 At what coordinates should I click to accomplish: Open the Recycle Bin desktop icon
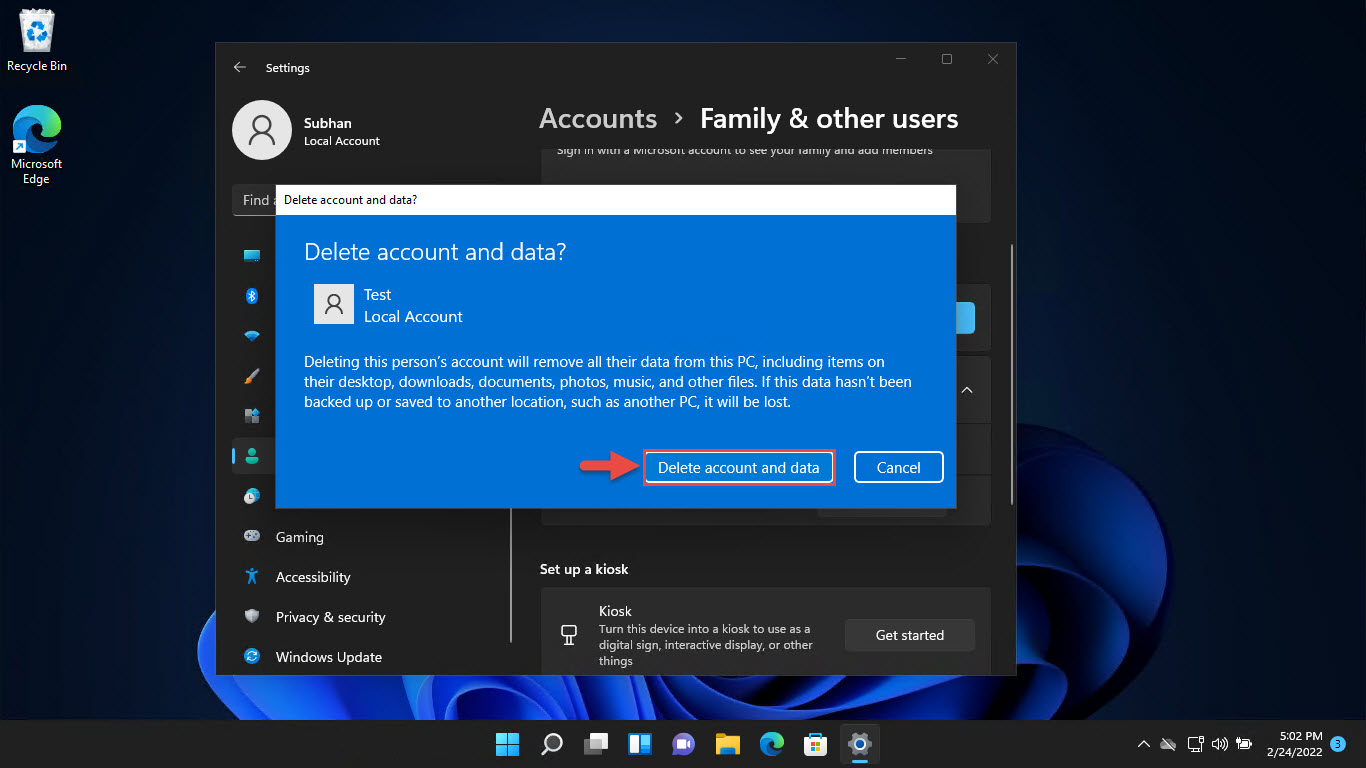pyautogui.click(x=37, y=41)
